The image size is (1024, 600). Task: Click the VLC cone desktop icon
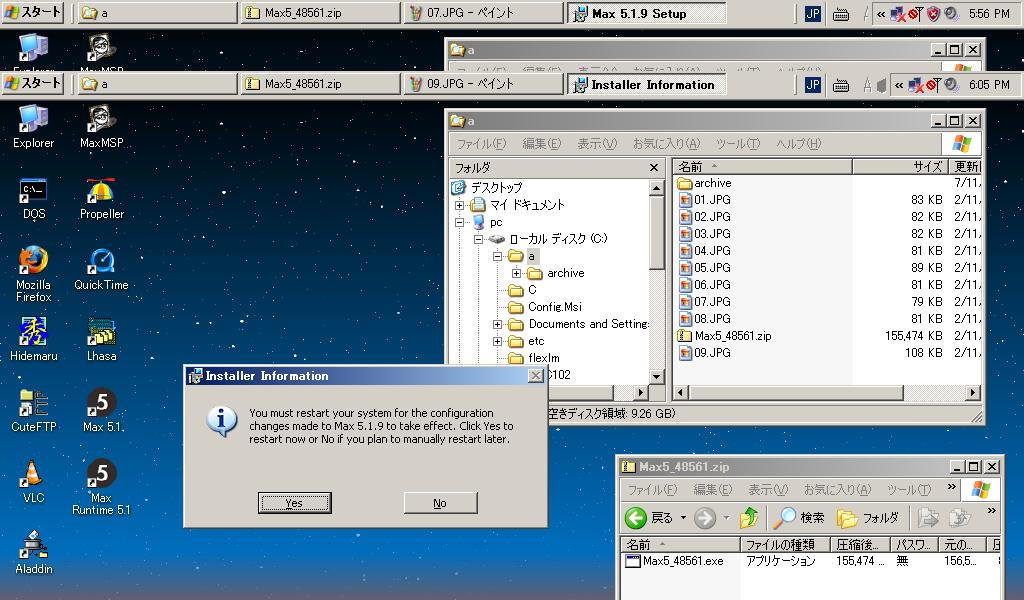pos(33,475)
